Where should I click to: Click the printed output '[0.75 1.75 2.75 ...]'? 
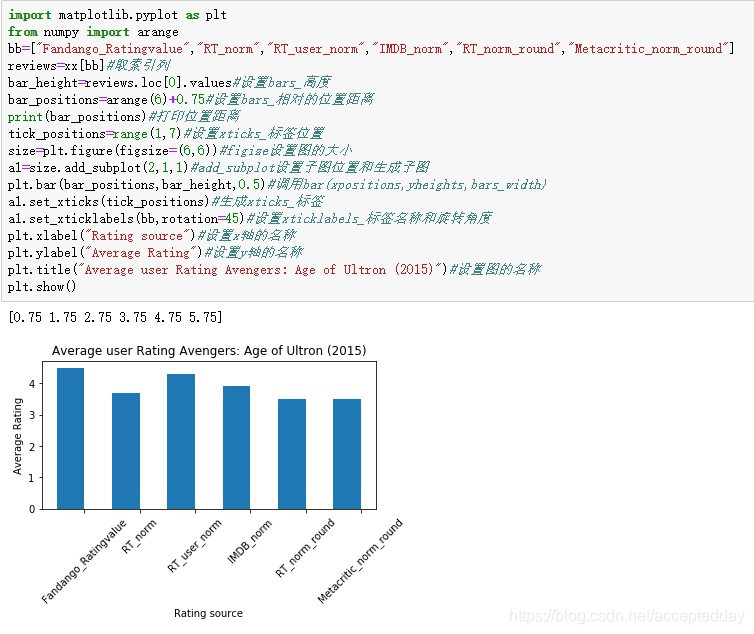115,317
